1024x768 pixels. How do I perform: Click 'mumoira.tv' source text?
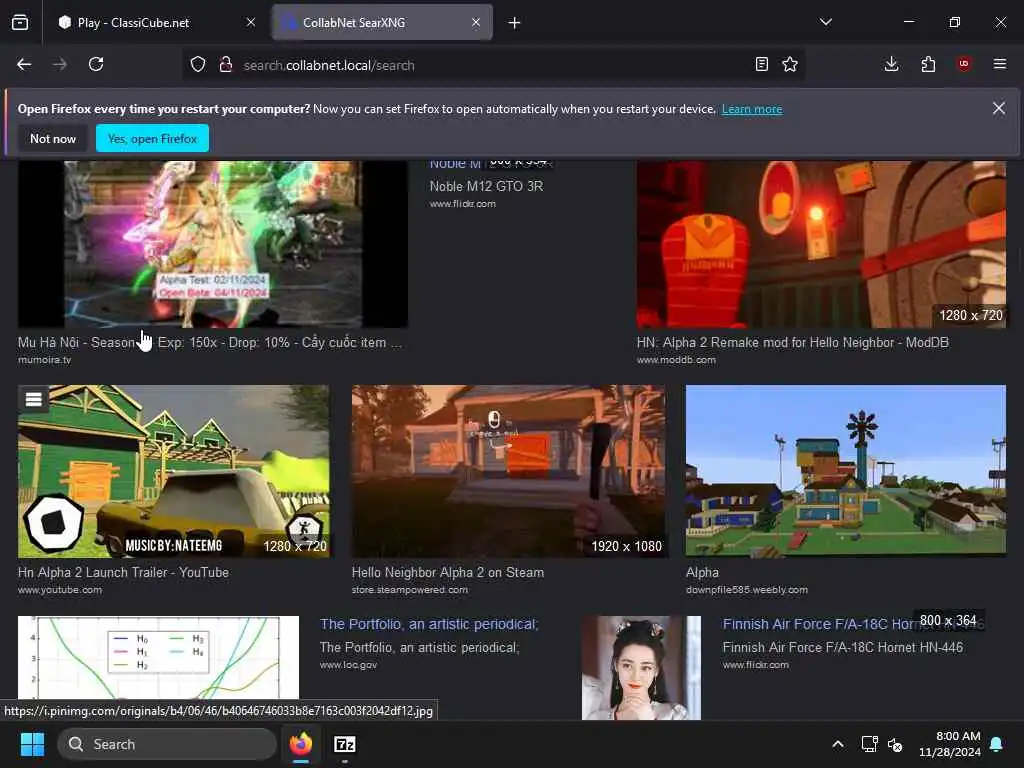coord(44,360)
